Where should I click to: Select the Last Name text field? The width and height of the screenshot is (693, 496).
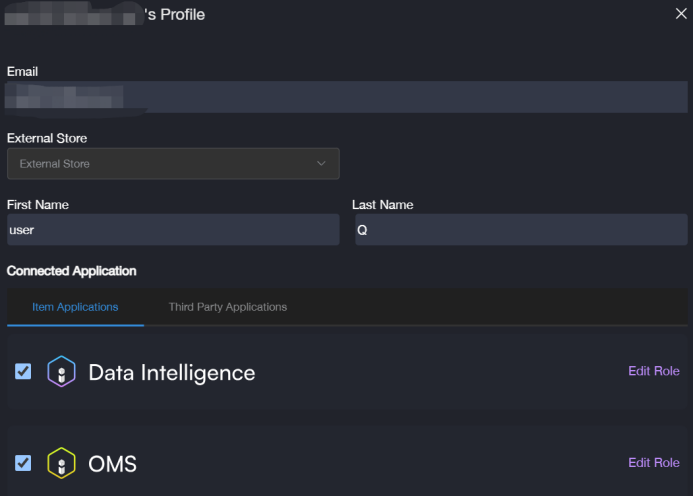pyautogui.click(x=520, y=229)
